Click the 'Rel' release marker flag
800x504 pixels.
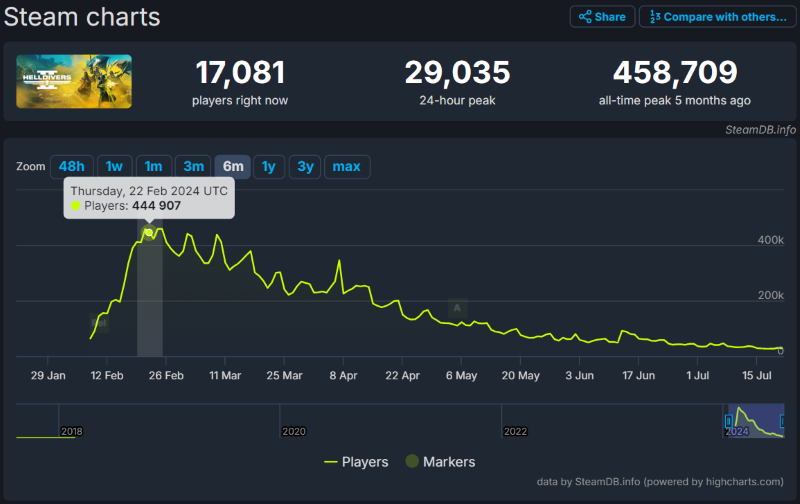pyautogui.click(x=99, y=323)
